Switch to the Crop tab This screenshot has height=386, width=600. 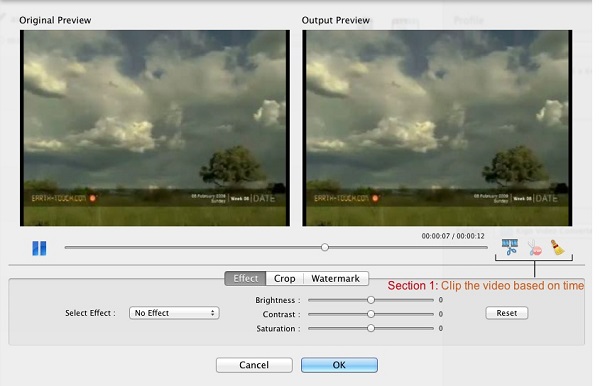[284, 278]
